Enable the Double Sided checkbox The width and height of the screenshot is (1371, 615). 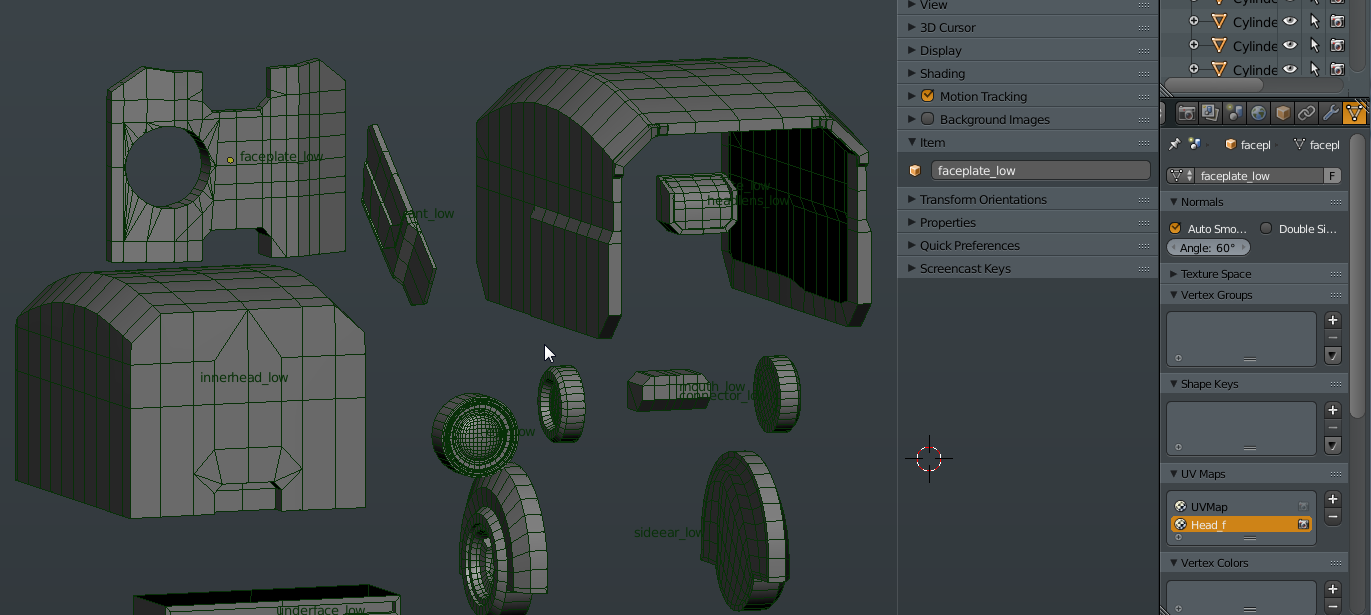click(x=1266, y=229)
